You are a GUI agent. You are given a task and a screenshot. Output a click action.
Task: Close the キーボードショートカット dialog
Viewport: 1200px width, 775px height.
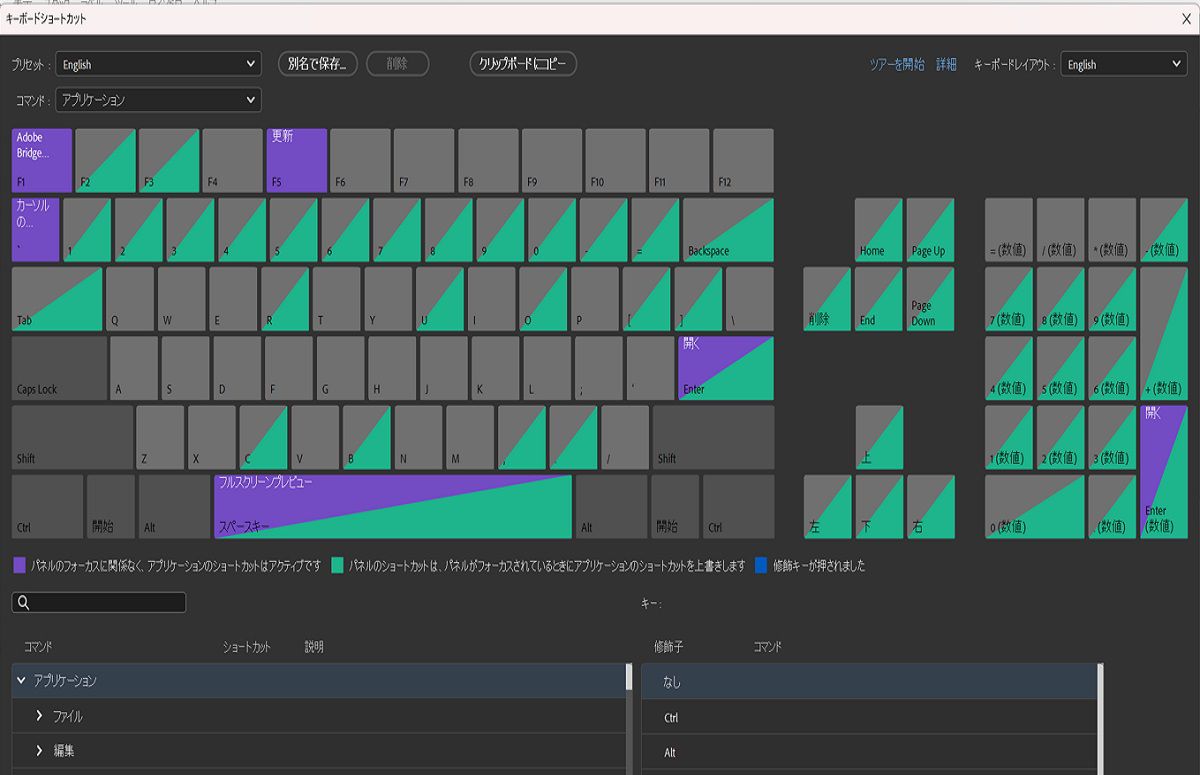pyautogui.click(x=1186, y=18)
